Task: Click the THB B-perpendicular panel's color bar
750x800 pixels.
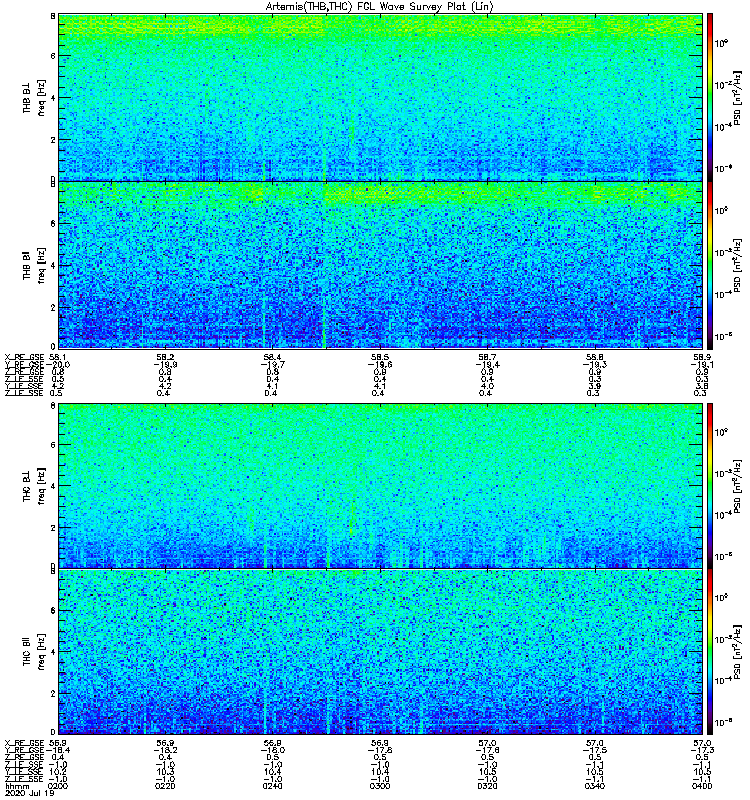Action: coord(710,97)
